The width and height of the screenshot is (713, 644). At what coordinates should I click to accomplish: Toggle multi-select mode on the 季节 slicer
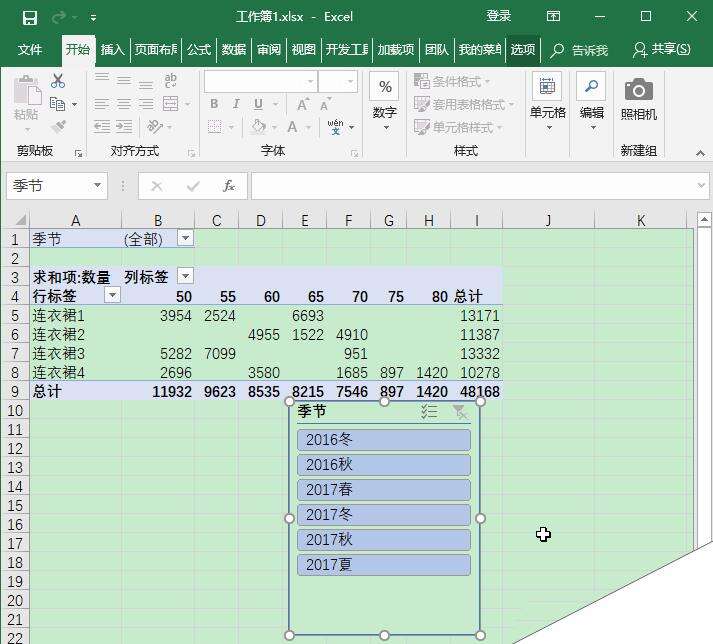coord(429,412)
